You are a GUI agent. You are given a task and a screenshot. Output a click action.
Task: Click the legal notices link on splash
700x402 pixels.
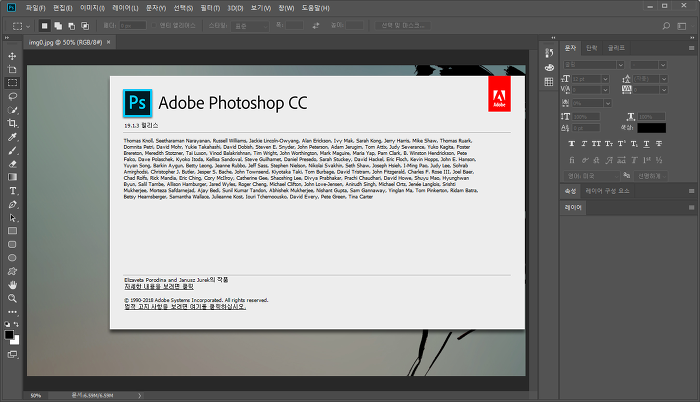coord(185,307)
